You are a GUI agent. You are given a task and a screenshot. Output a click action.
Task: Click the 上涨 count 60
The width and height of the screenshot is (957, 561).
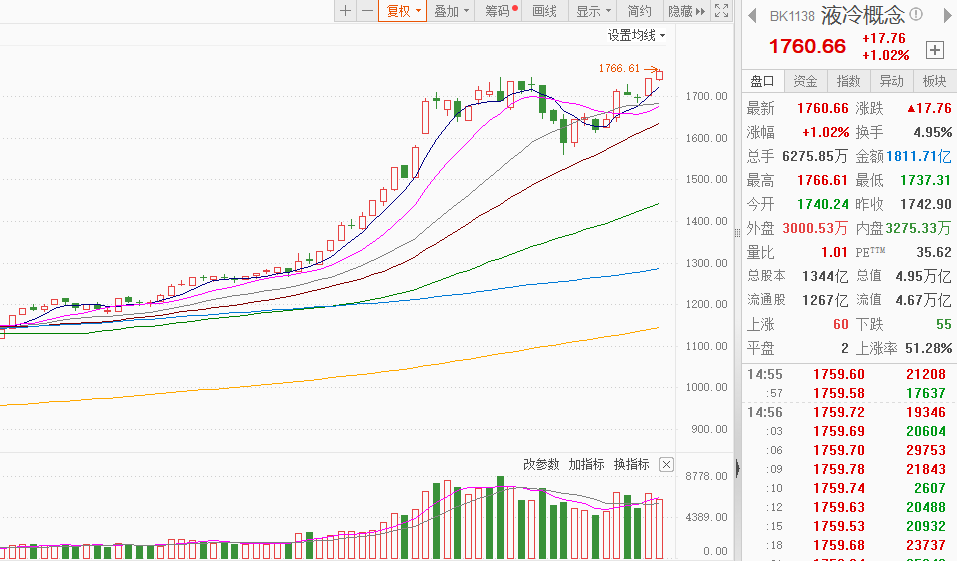point(840,324)
